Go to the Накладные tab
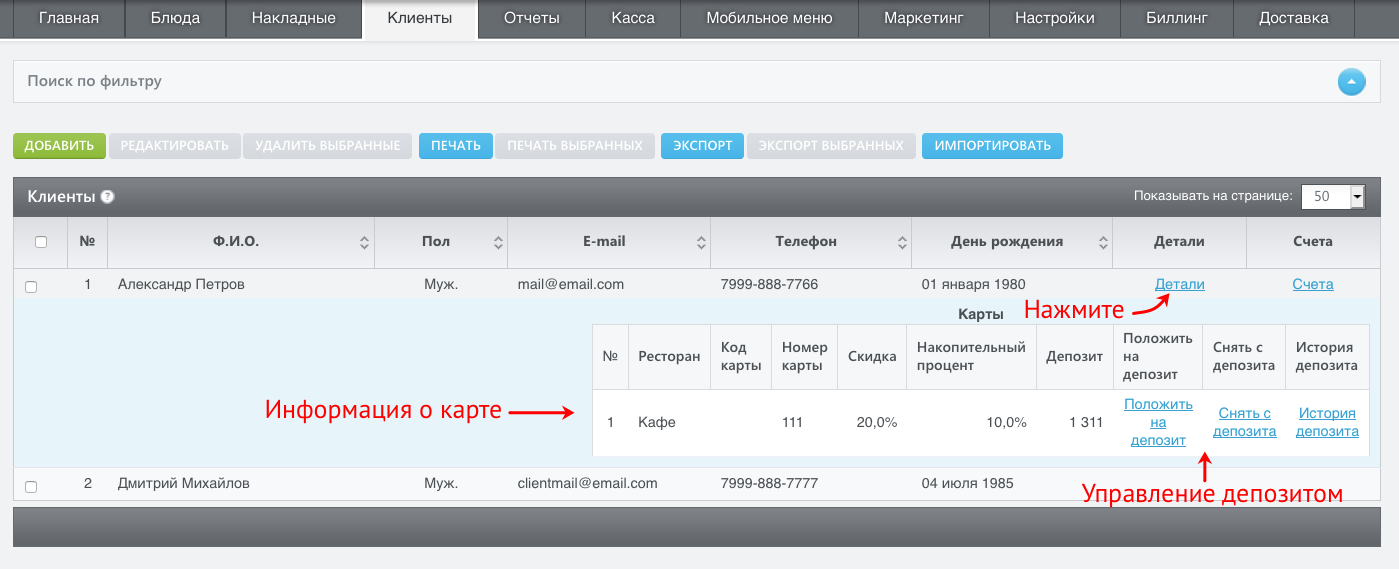This screenshot has height=569, width=1399. pyautogui.click(x=294, y=18)
